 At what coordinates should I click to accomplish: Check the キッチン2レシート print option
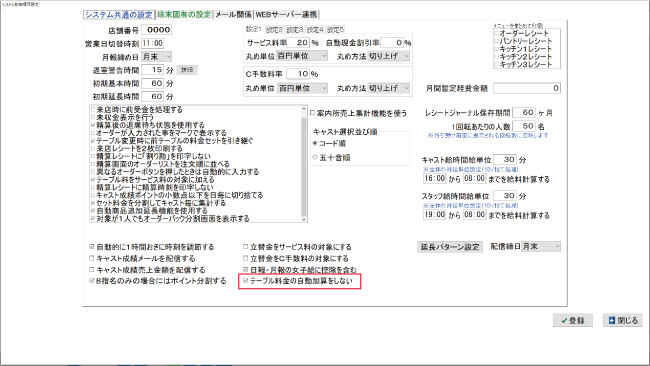click(496, 57)
